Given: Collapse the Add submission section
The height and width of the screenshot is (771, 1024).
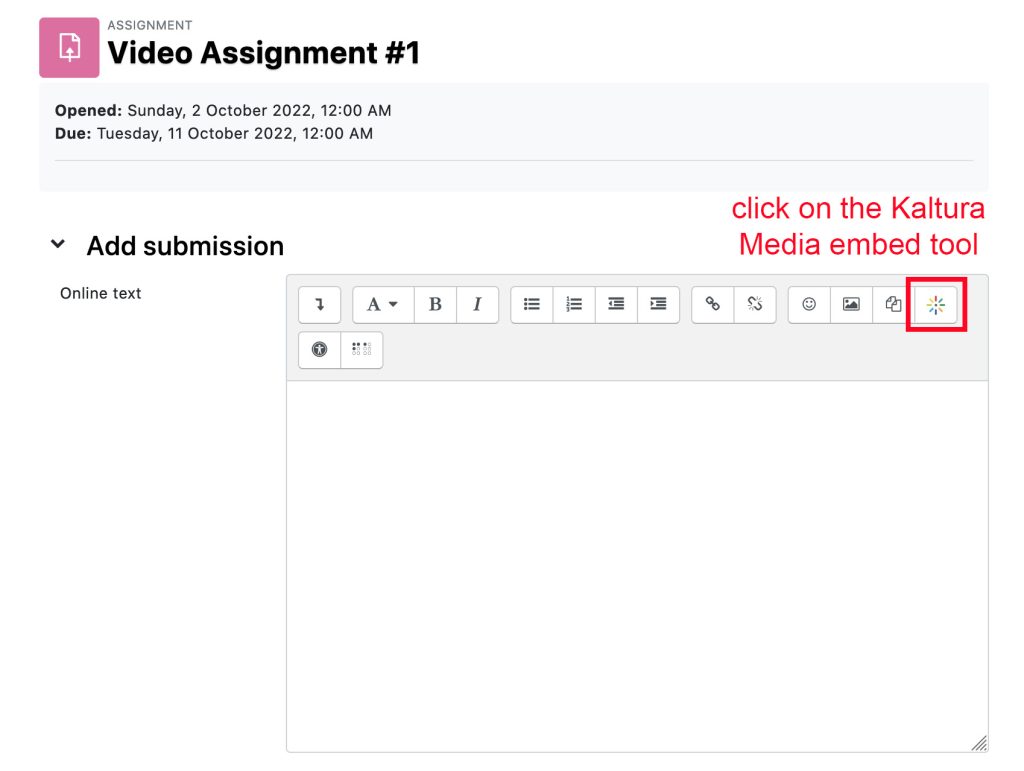Looking at the screenshot, I should click(57, 244).
